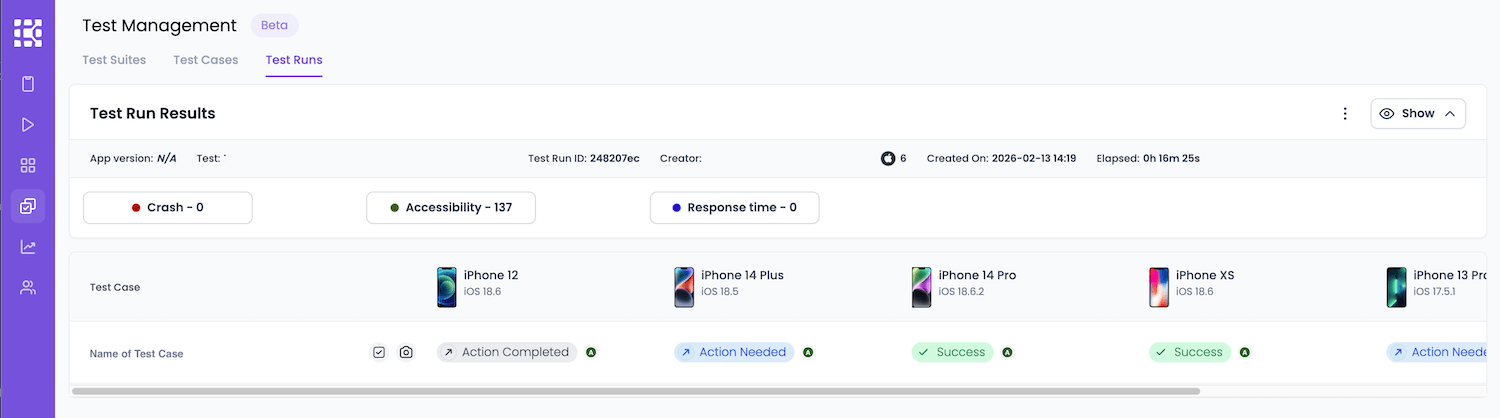
Task: Open the Action Needed status for iPhone 14 Plus
Action: tap(734, 352)
